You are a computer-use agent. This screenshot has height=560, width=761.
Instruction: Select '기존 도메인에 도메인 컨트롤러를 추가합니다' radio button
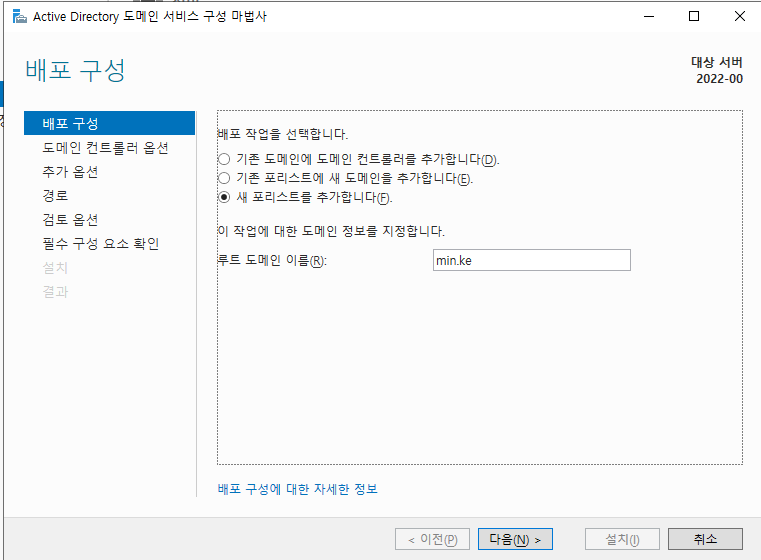224,159
